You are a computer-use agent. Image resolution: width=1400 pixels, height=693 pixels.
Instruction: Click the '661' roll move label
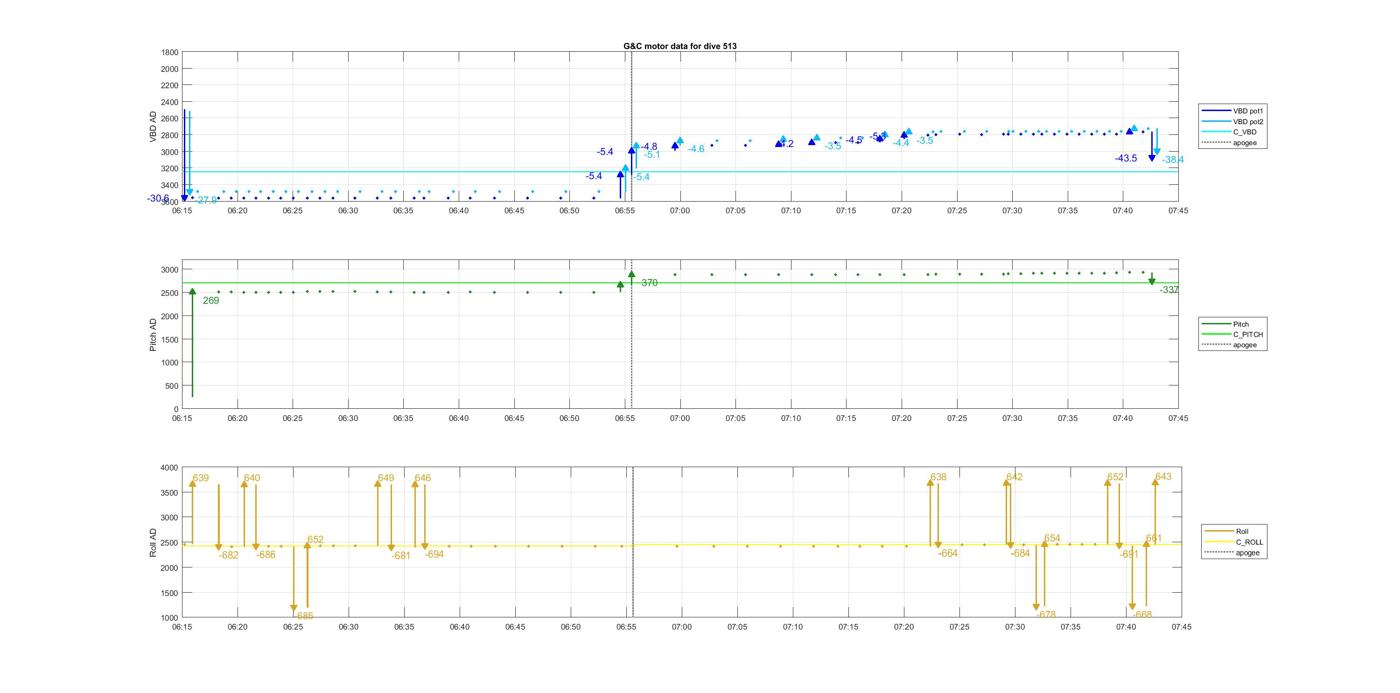coord(1154,538)
